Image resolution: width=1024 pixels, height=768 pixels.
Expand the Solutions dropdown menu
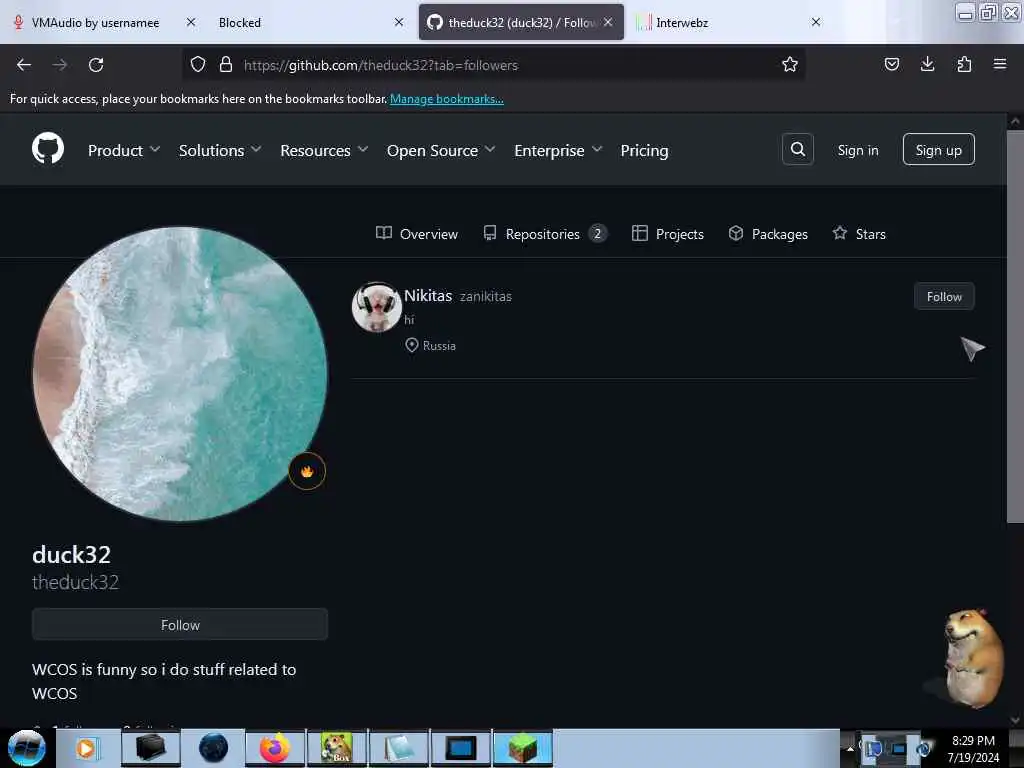pyautogui.click(x=220, y=150)
